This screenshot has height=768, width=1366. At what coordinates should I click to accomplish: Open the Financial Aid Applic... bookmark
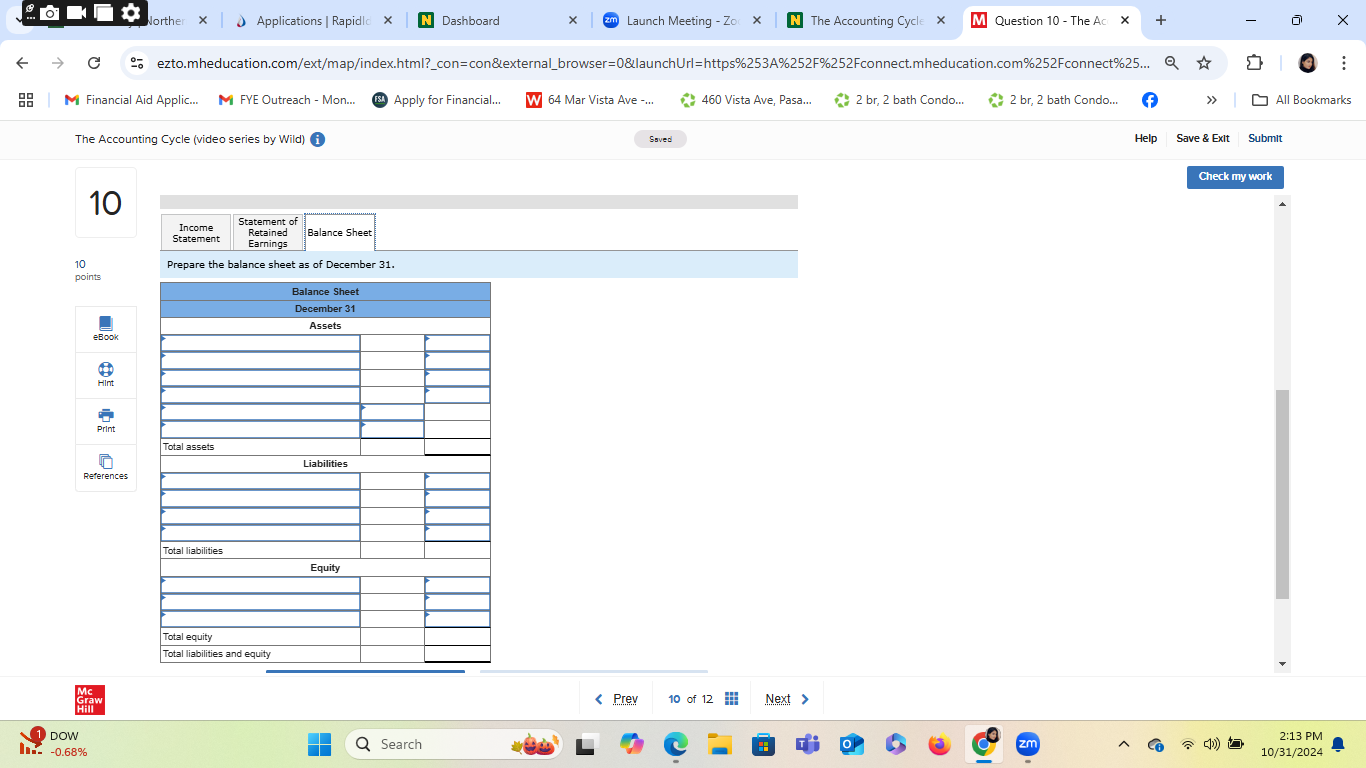(x=131, y=100)
